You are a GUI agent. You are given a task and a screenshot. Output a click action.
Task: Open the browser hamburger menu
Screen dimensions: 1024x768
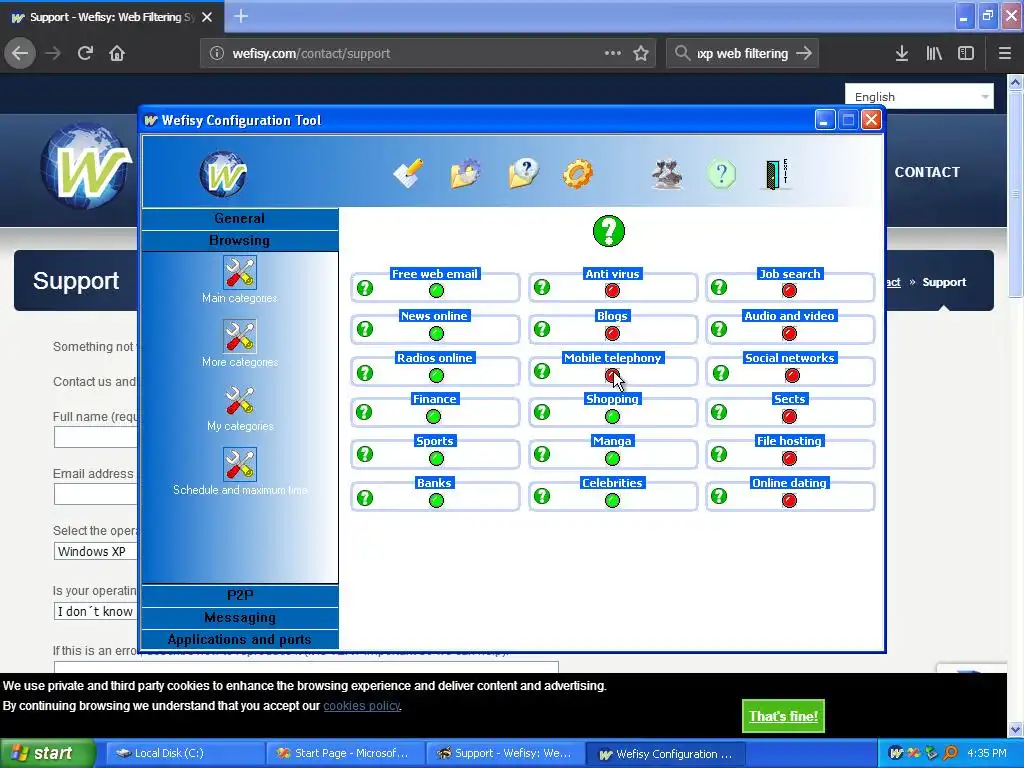[x=1004, y=54]
